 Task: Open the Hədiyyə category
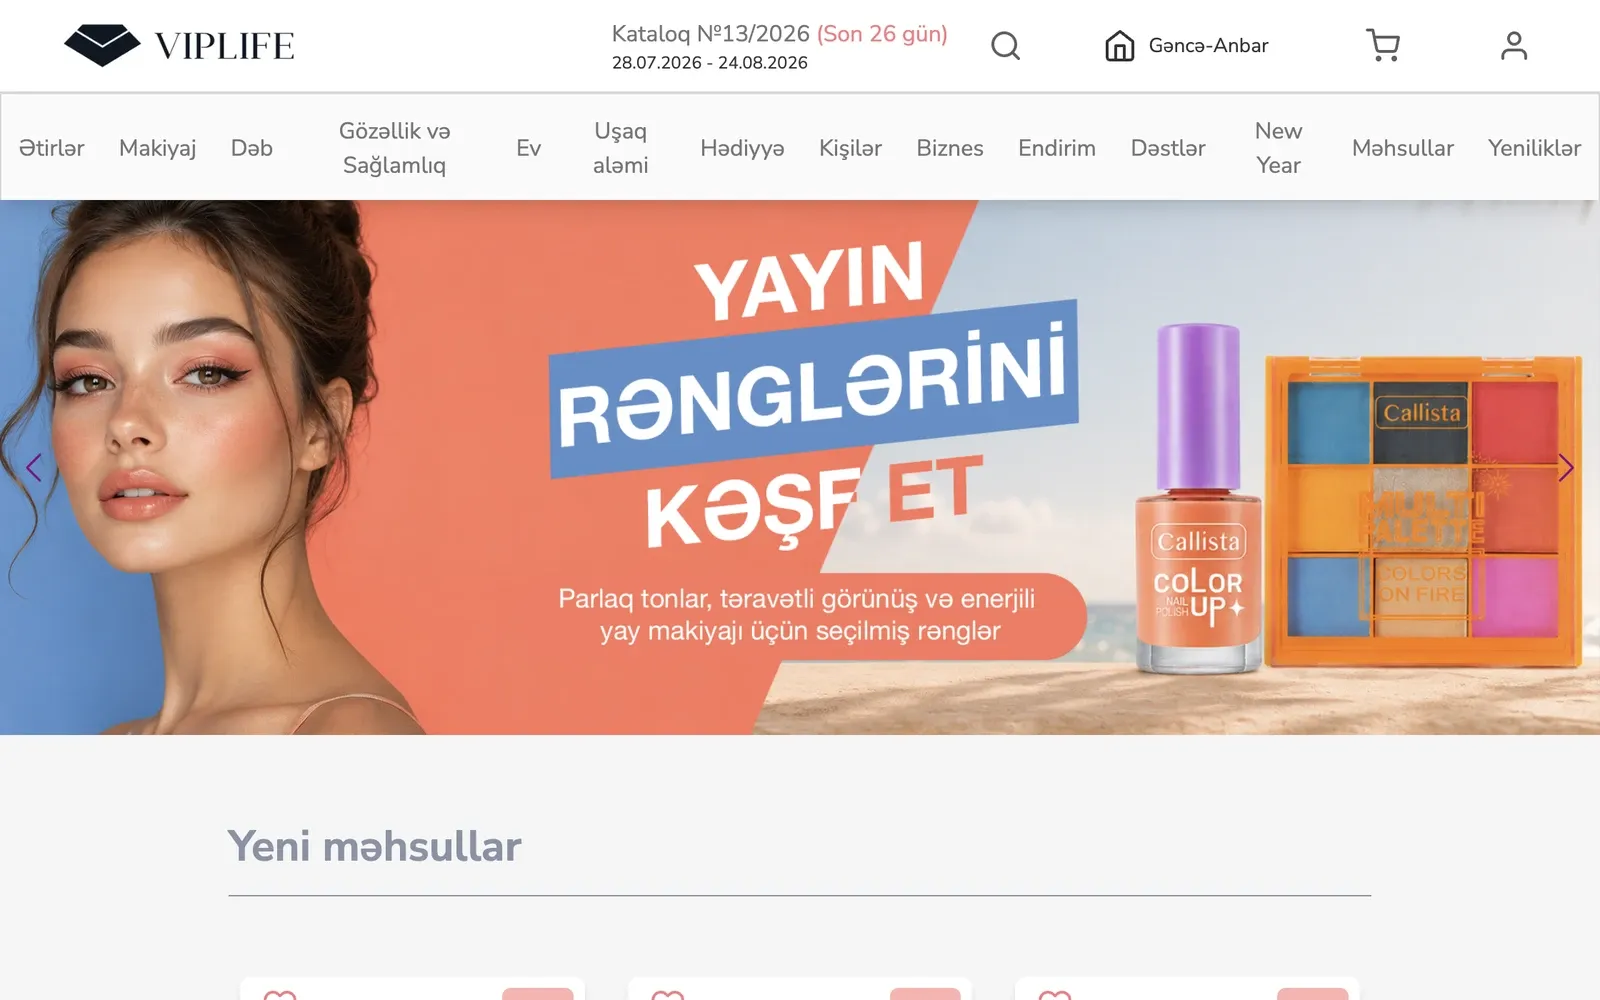click(x=742, y=148)
